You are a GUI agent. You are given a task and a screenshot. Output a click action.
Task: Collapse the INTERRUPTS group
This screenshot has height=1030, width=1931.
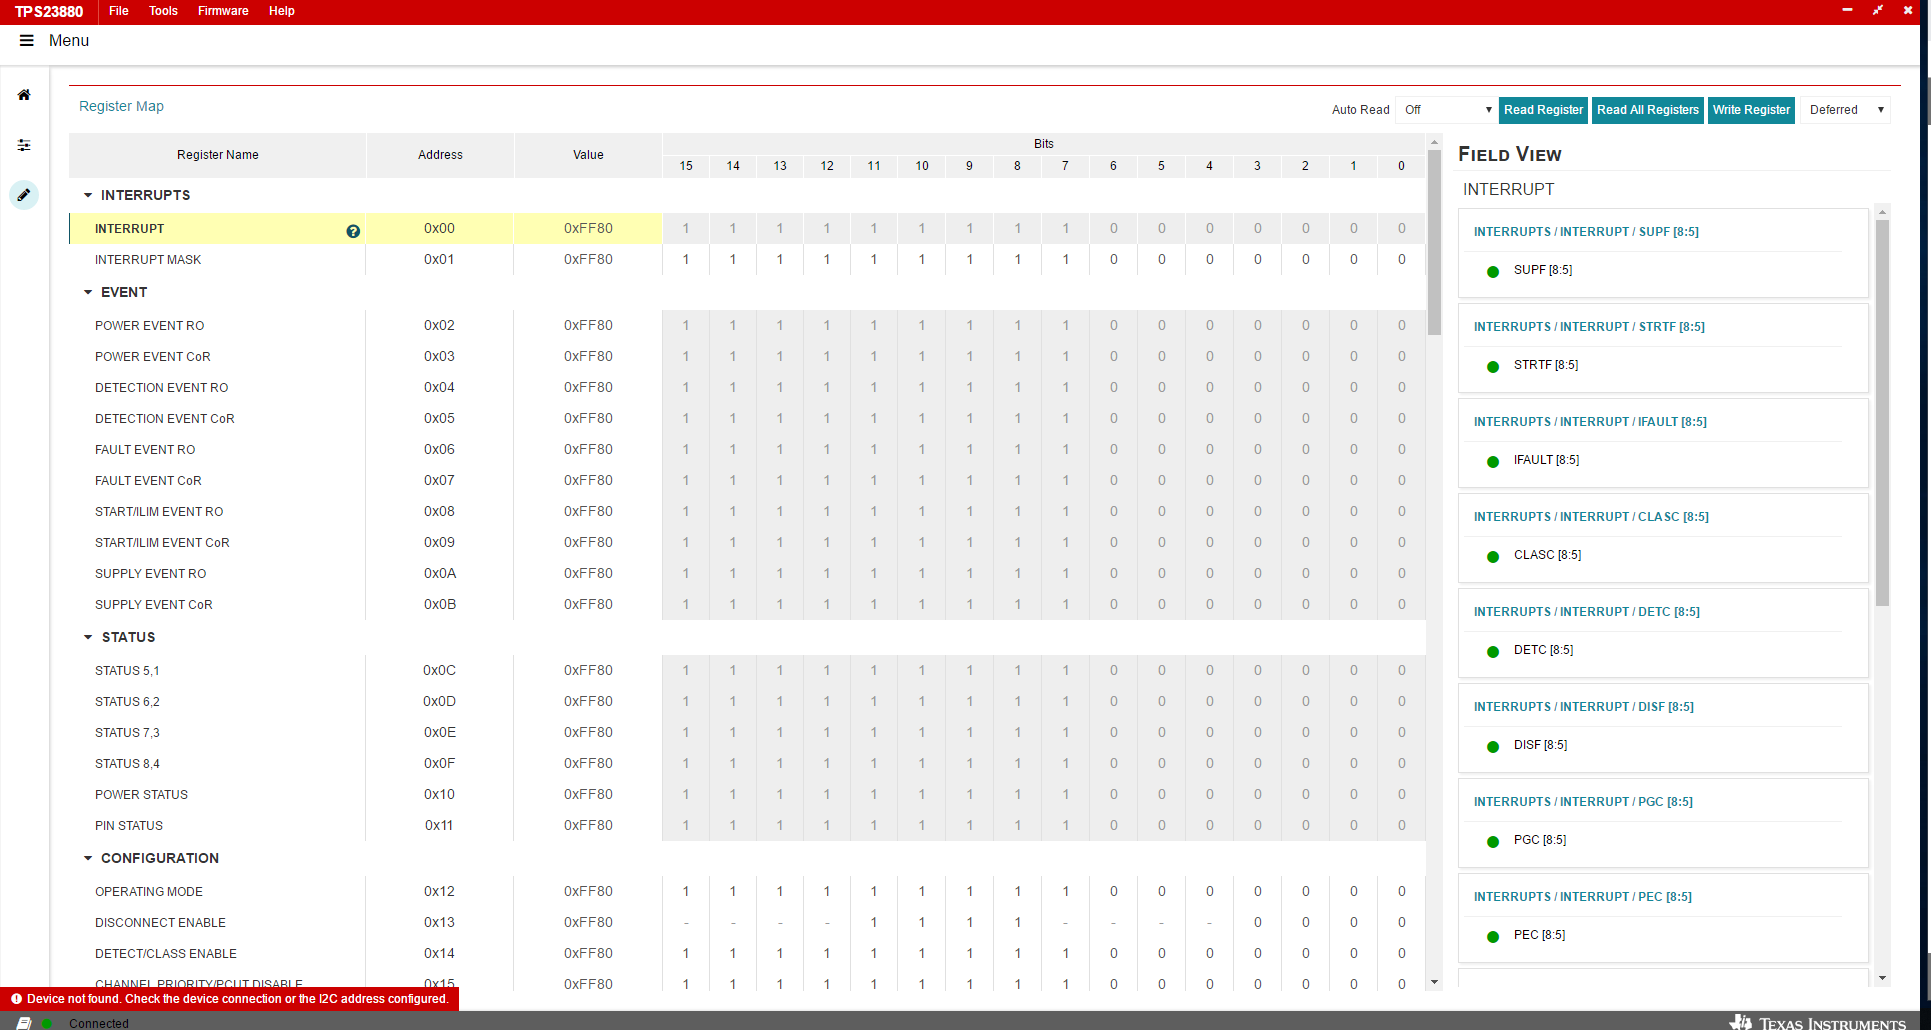pos(88,195)
